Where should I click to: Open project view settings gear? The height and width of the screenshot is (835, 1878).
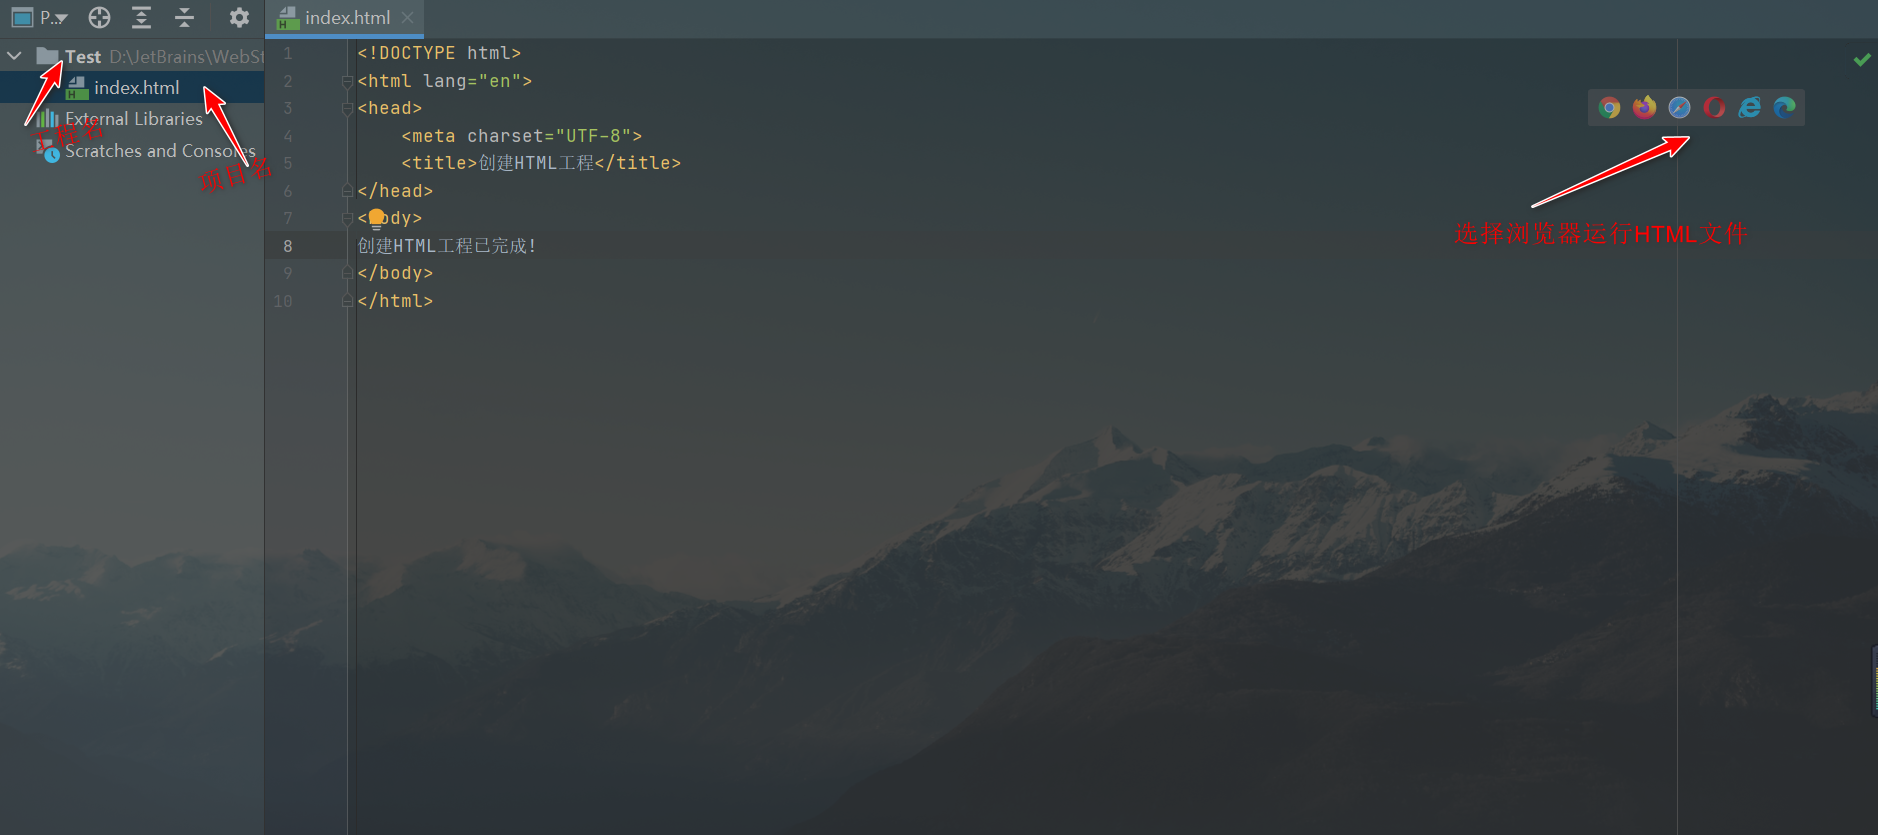(239, 17)
